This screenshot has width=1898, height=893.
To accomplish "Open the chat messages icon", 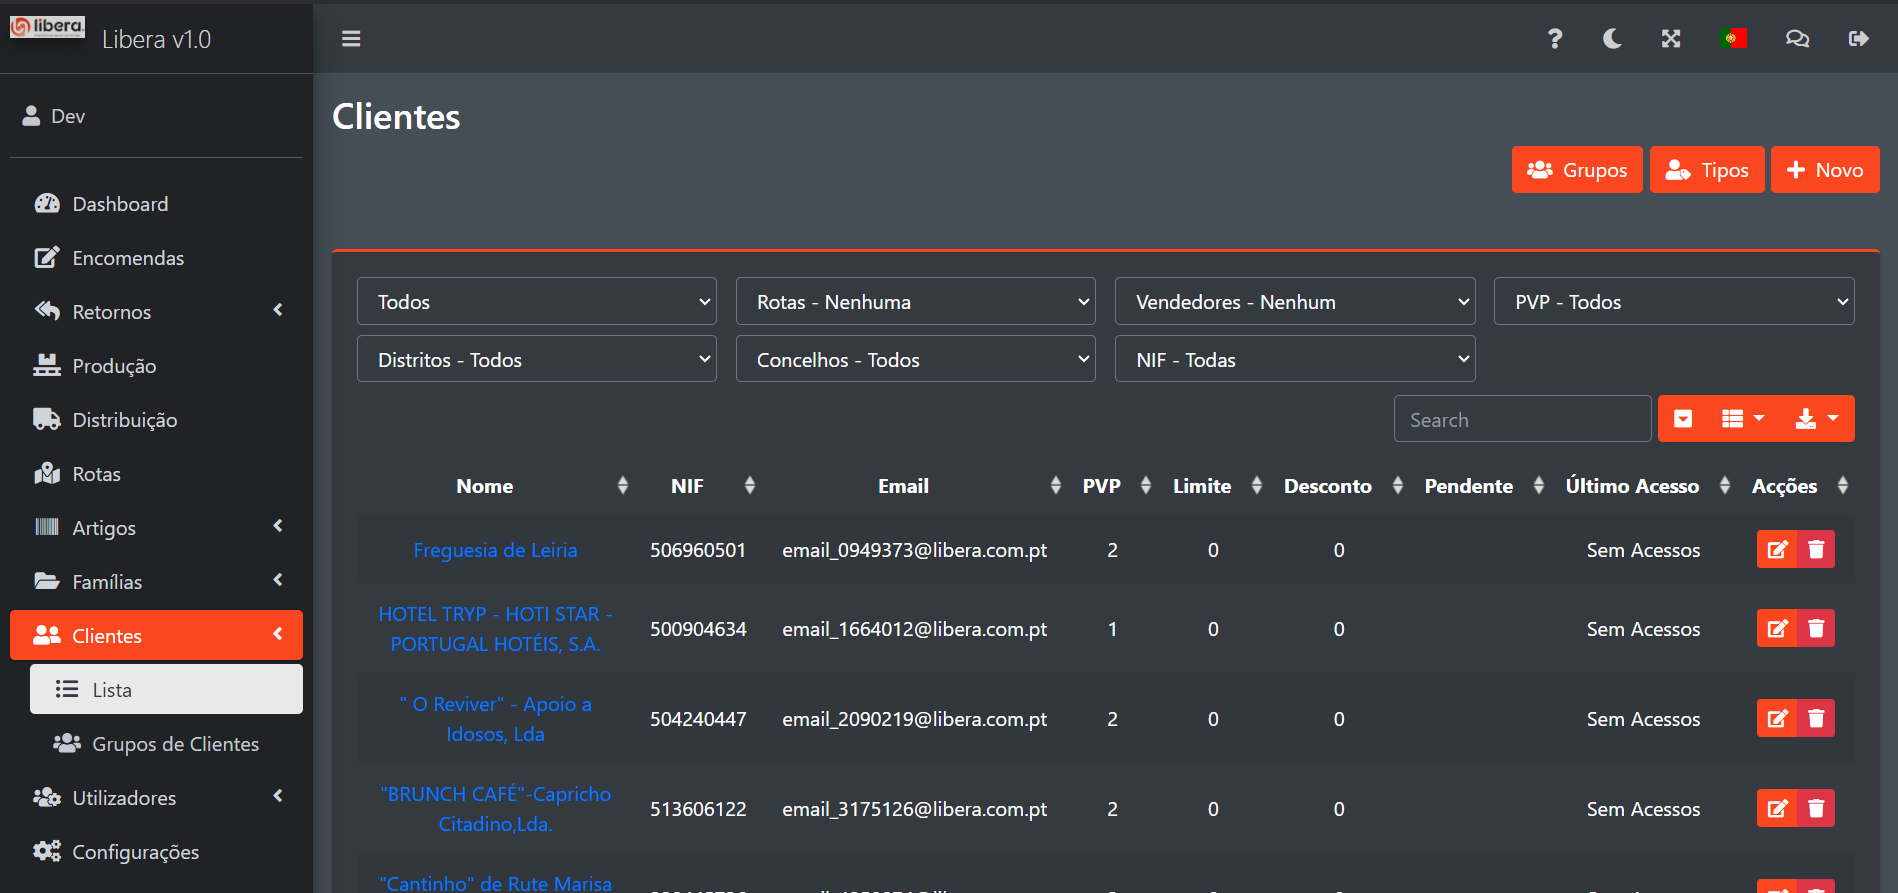I will coord(1797,39).
